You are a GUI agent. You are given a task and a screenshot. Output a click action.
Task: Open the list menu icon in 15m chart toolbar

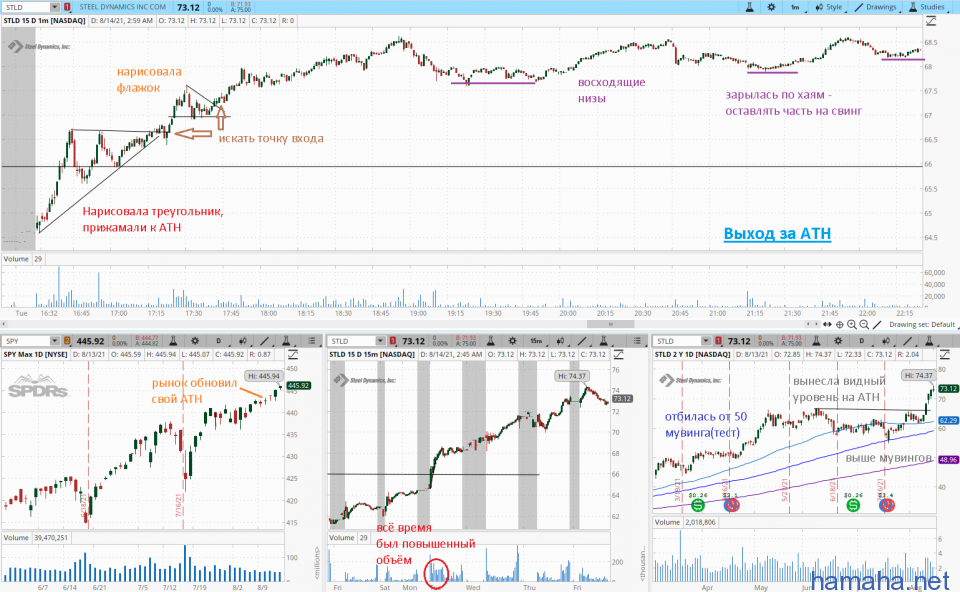pos(637,341)
